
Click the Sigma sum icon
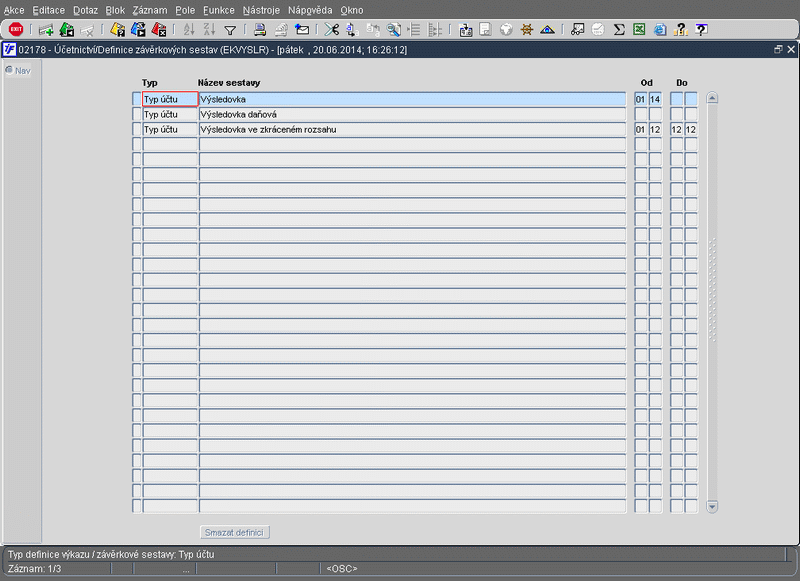click(619, 30)
